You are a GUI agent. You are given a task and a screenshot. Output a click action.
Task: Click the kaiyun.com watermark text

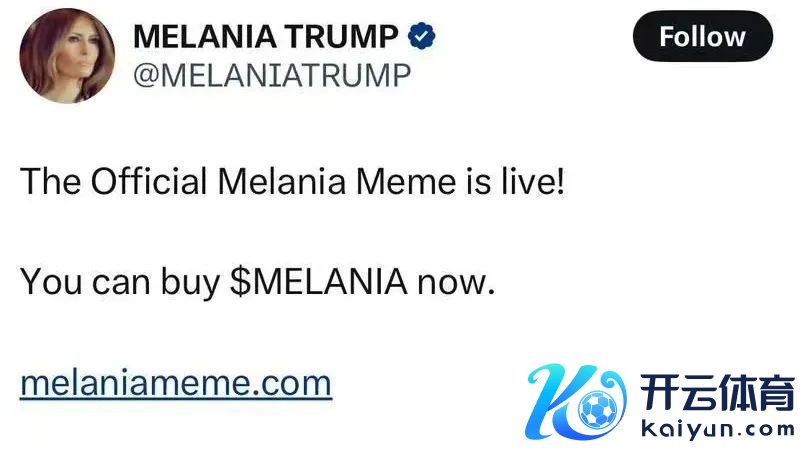pyautogui.click(x=718, y=429)
